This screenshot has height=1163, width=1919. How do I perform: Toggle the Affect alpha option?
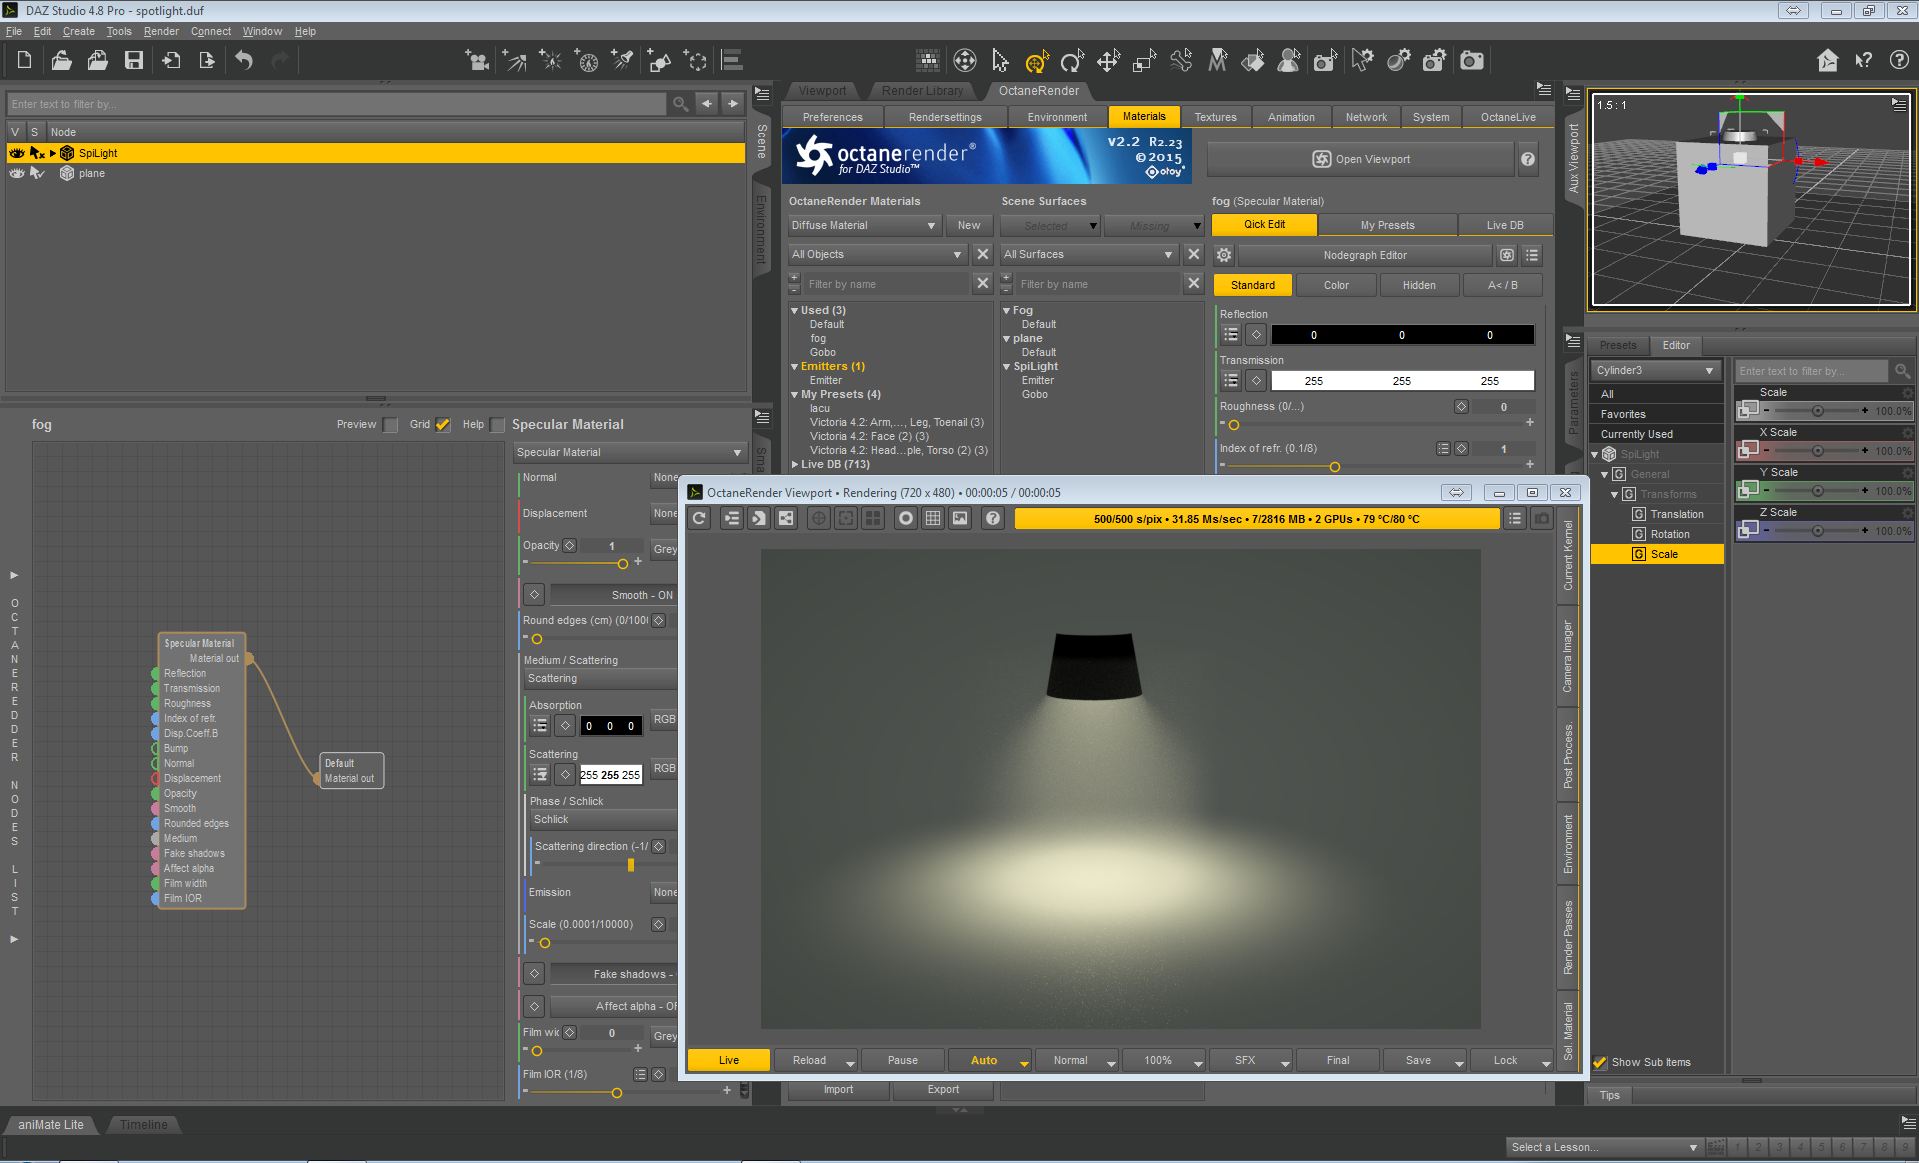613,1006
